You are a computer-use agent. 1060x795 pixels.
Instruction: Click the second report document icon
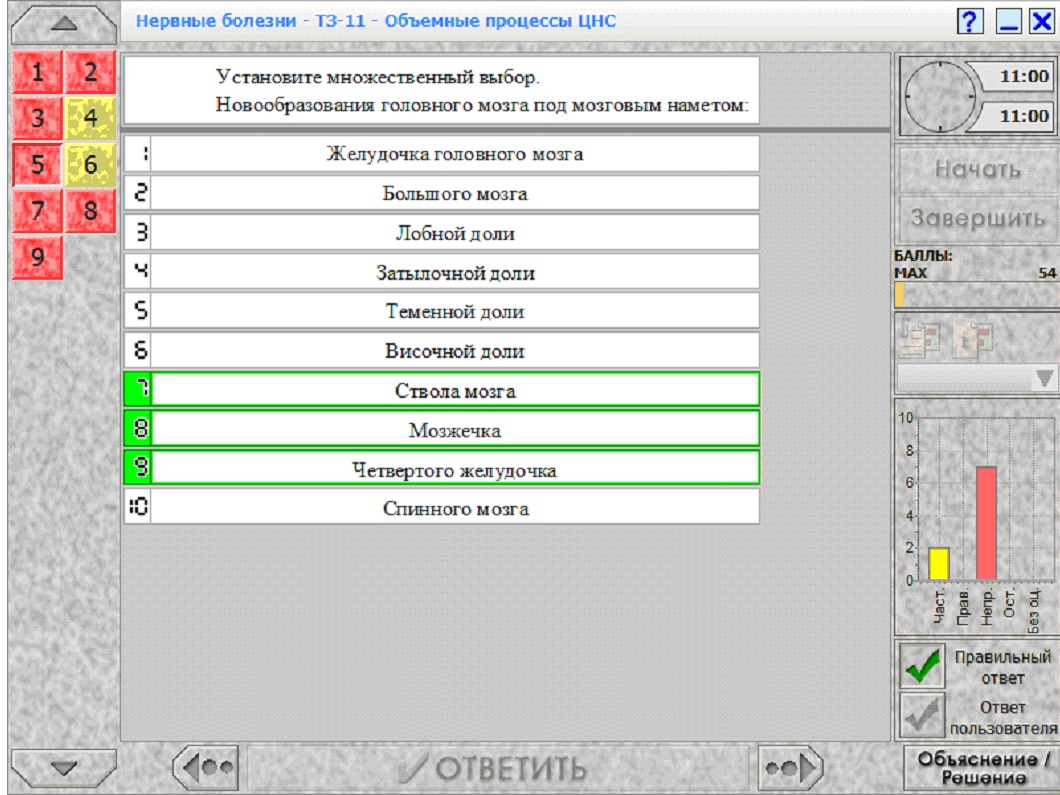tap(973, 338)
